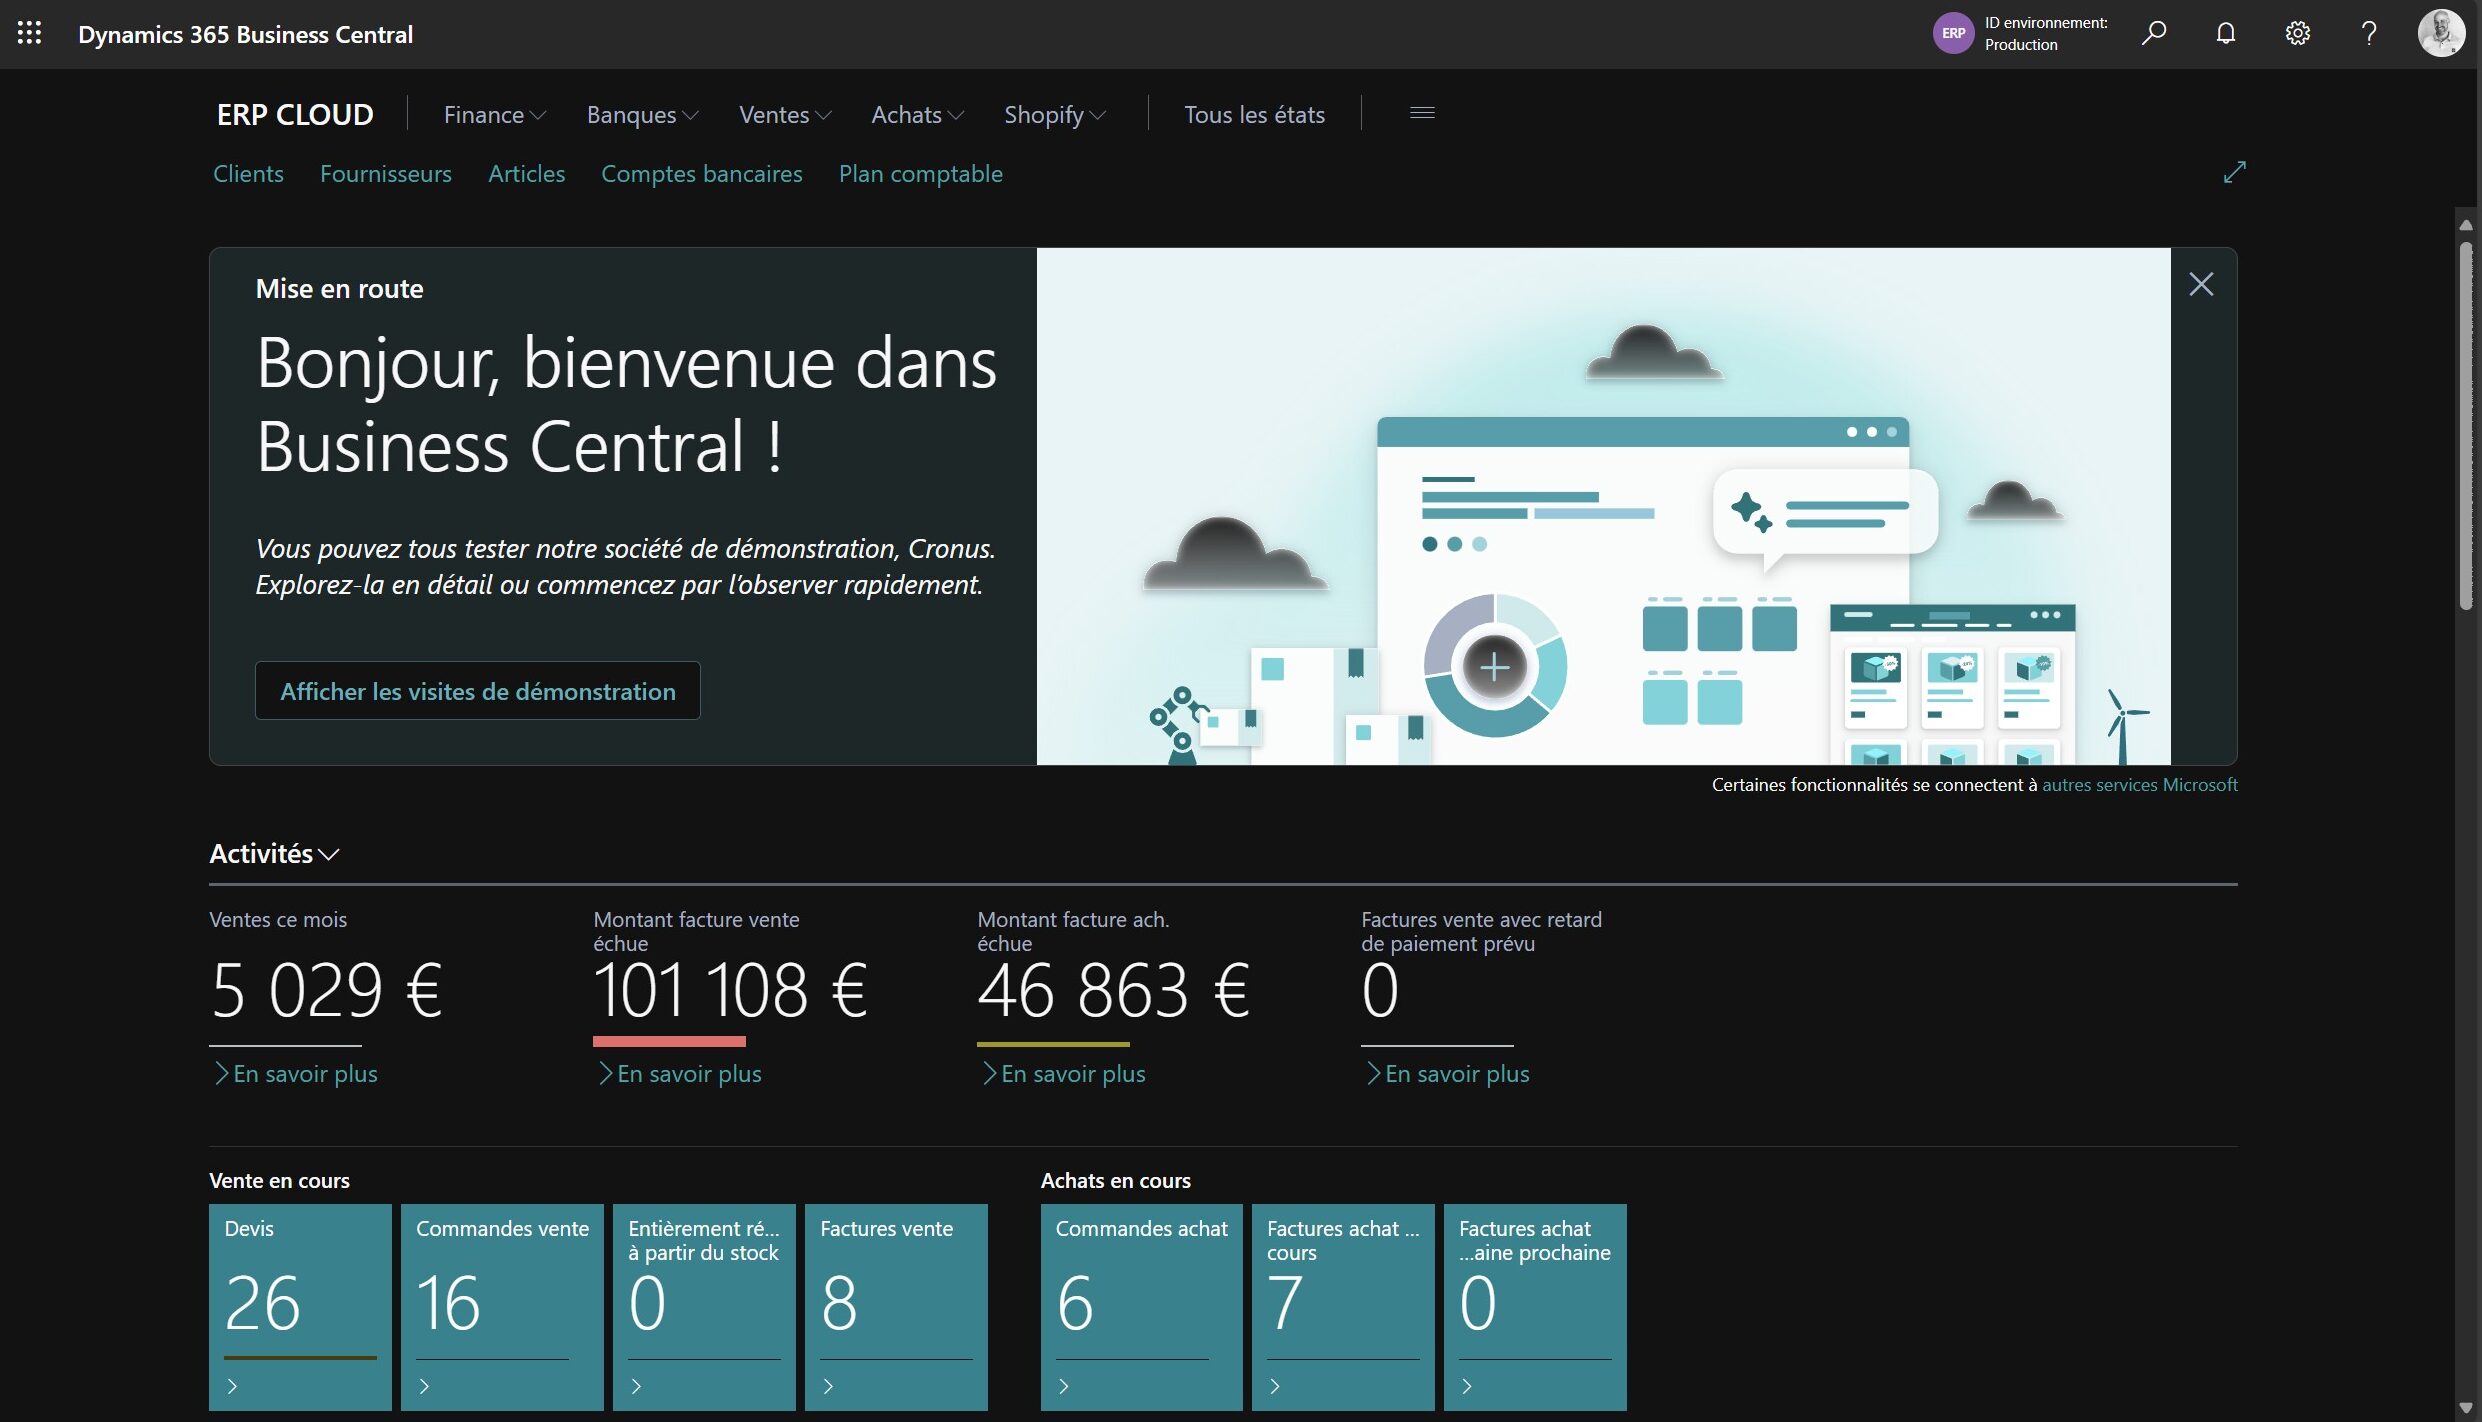2482x1422 pixels.
Task: Go to Clients list
Action: tap(248, 173)
